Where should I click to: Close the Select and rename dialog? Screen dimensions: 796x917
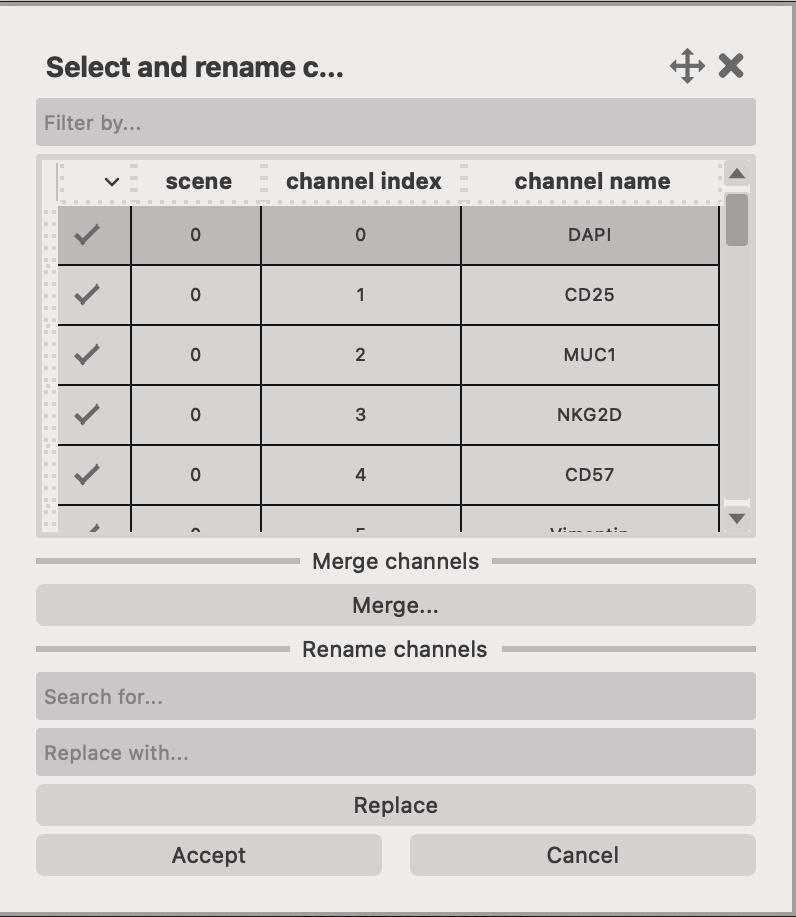coord(731,67)
